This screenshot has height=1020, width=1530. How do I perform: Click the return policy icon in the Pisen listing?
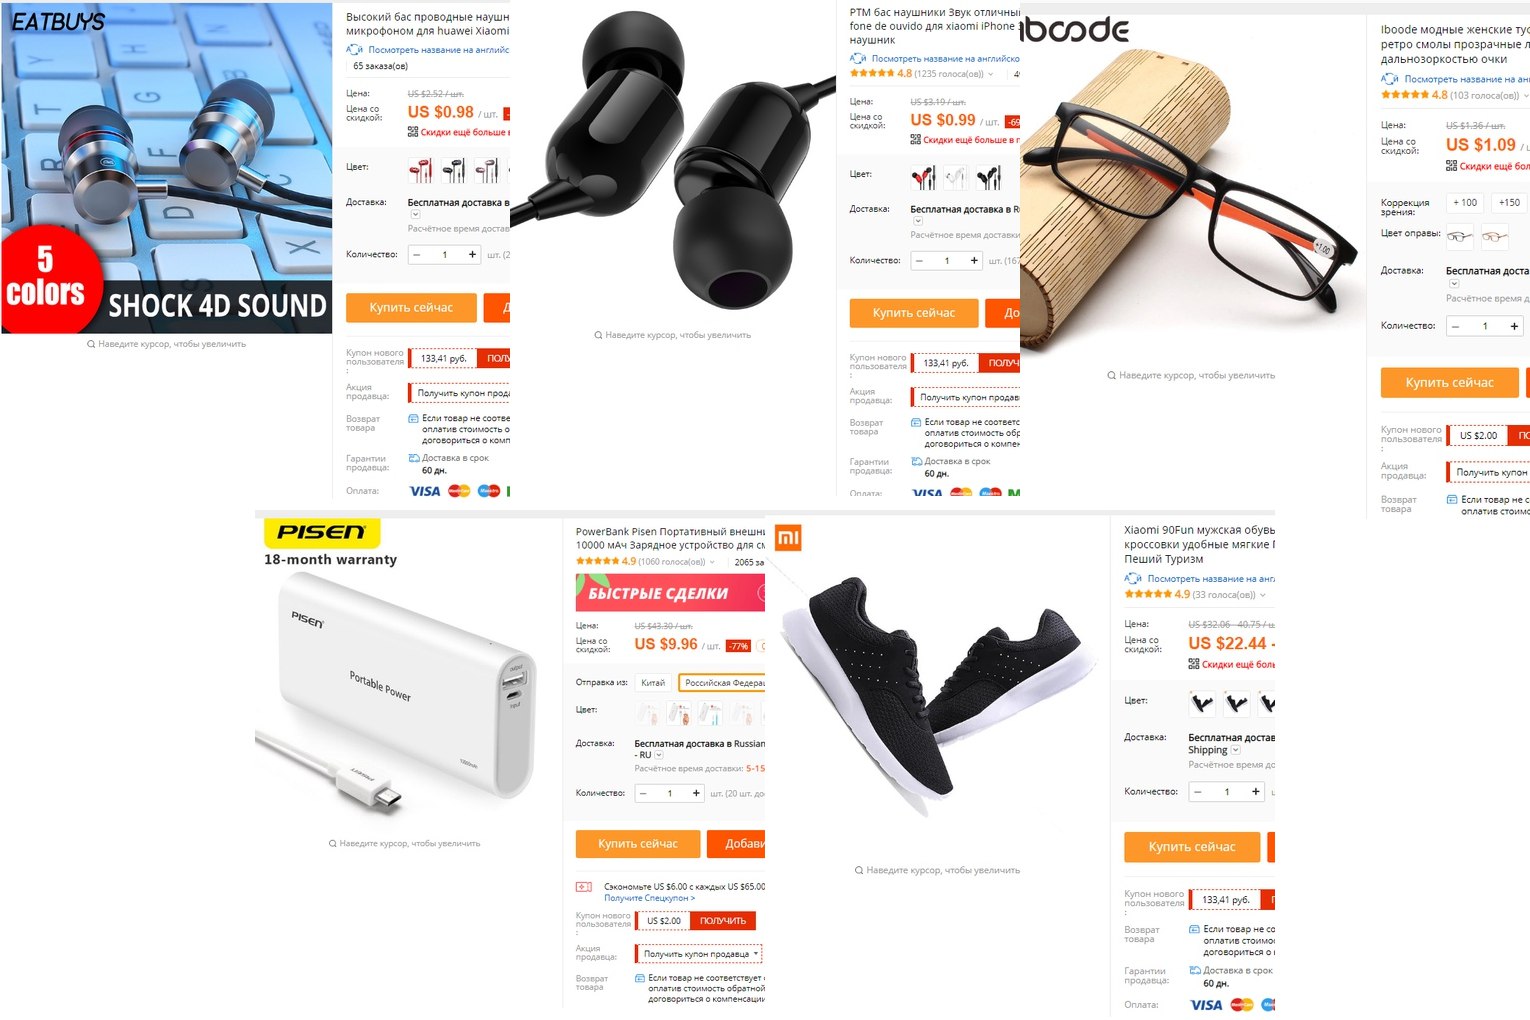tap(640, 978)
